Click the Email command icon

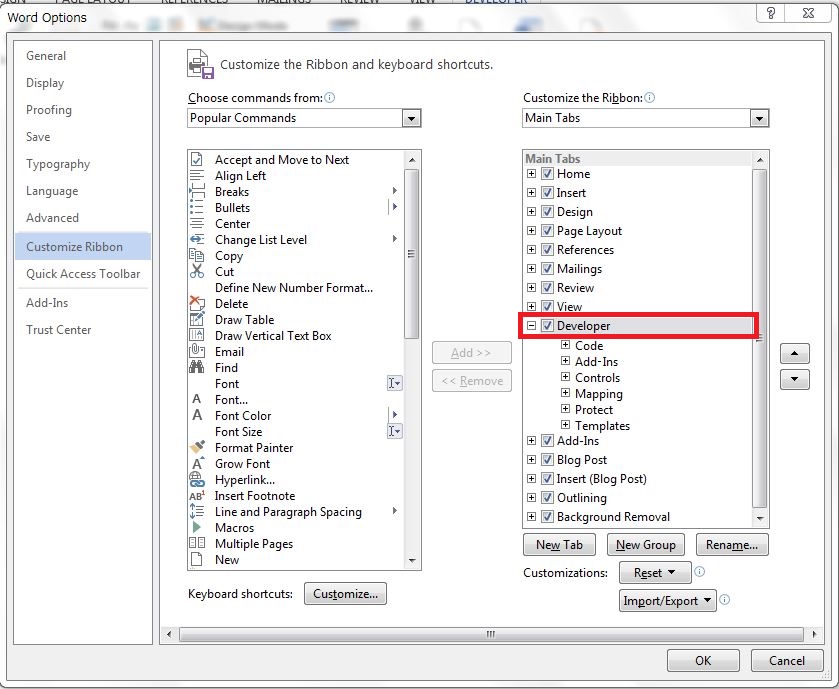coord(196,351)
